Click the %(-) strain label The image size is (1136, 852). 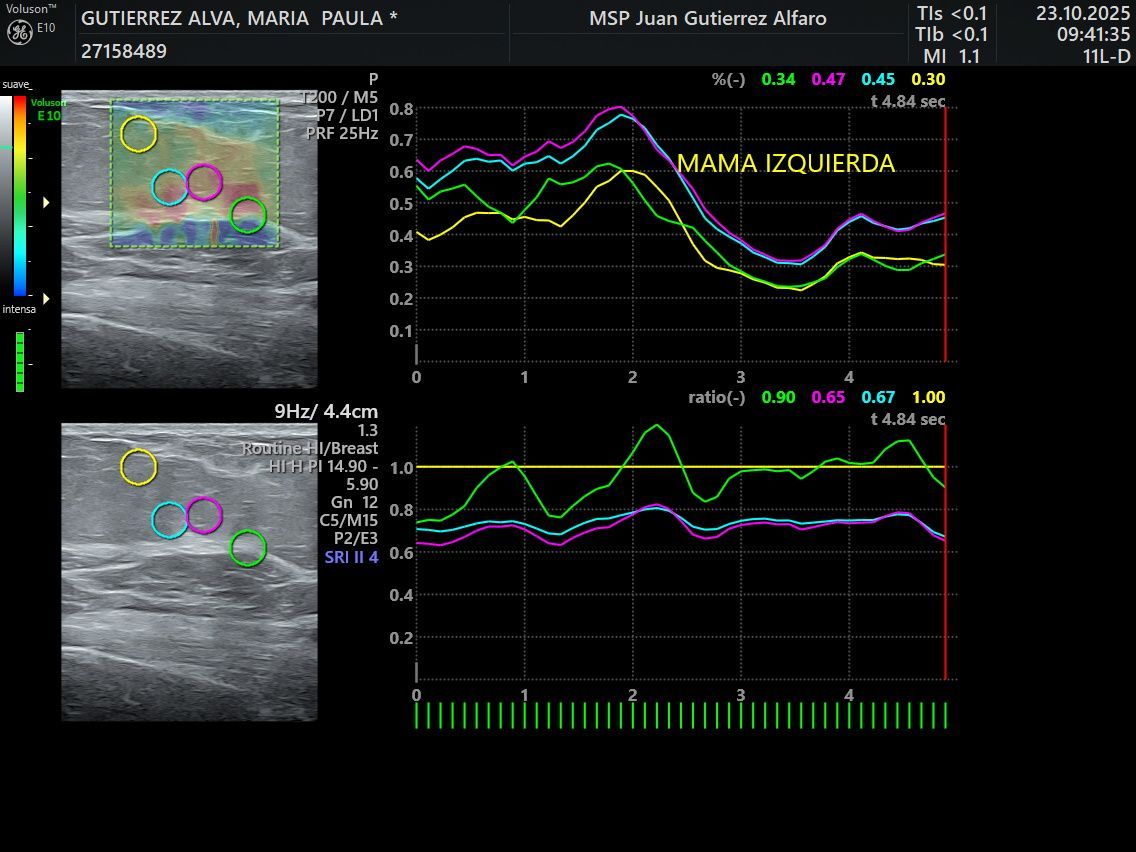tap(728, 79)
